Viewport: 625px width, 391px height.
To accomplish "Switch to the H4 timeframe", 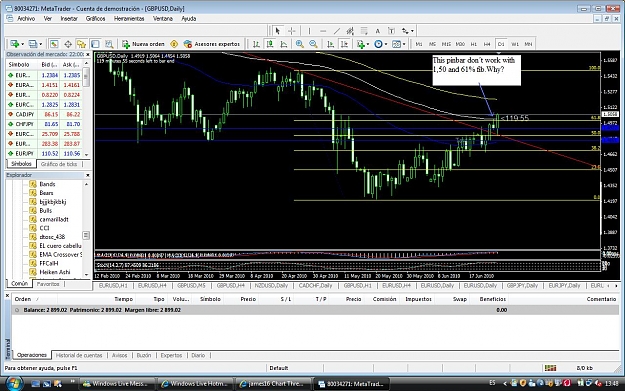I will (x=487, y=44).
